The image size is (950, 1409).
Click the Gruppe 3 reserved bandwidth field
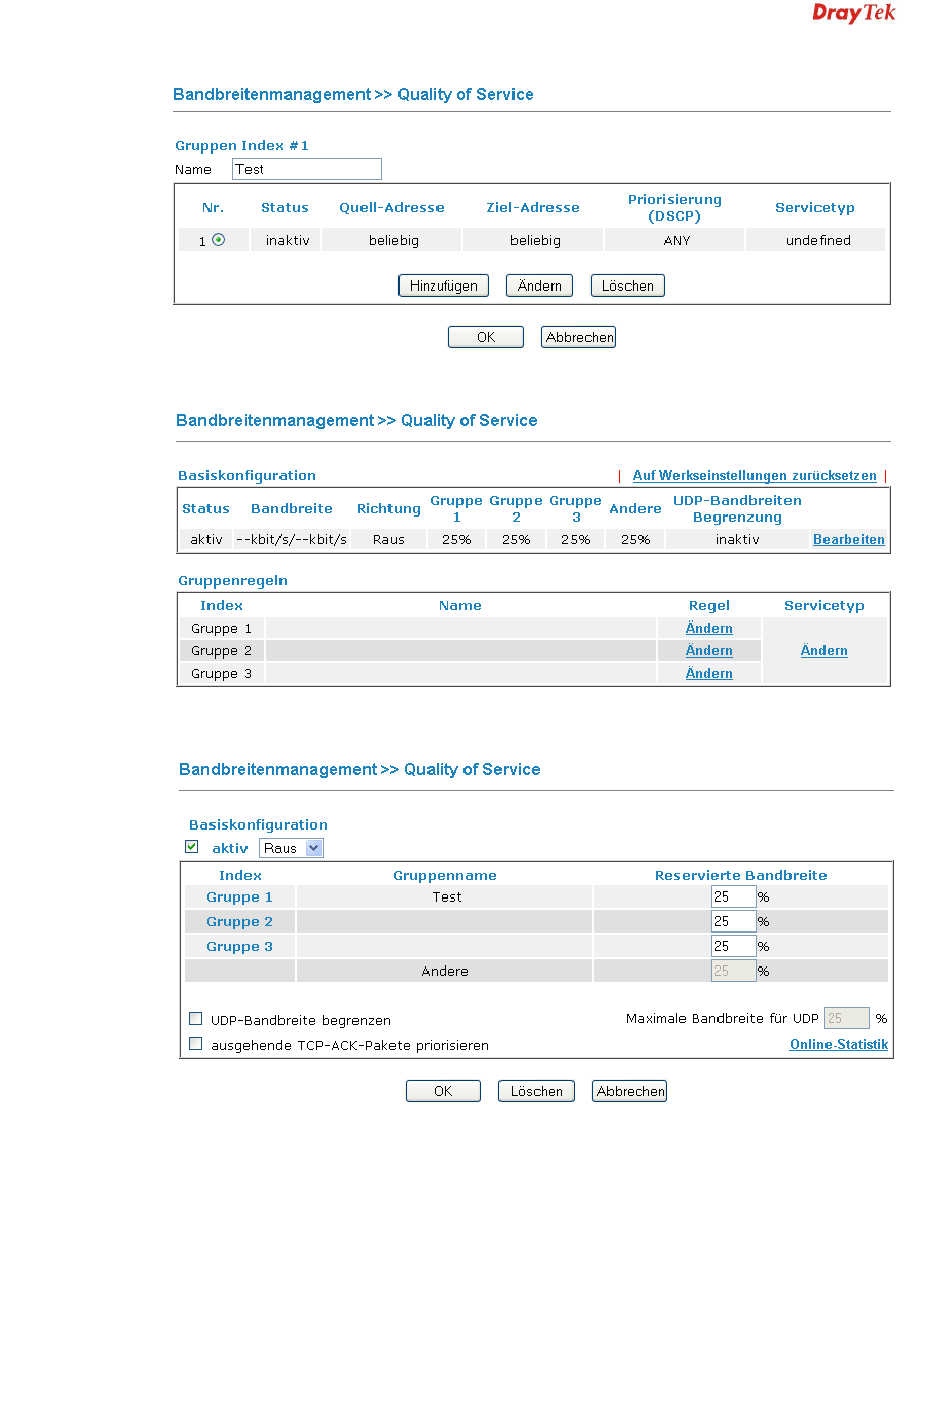pyautogui.click(x=733, y=946)
